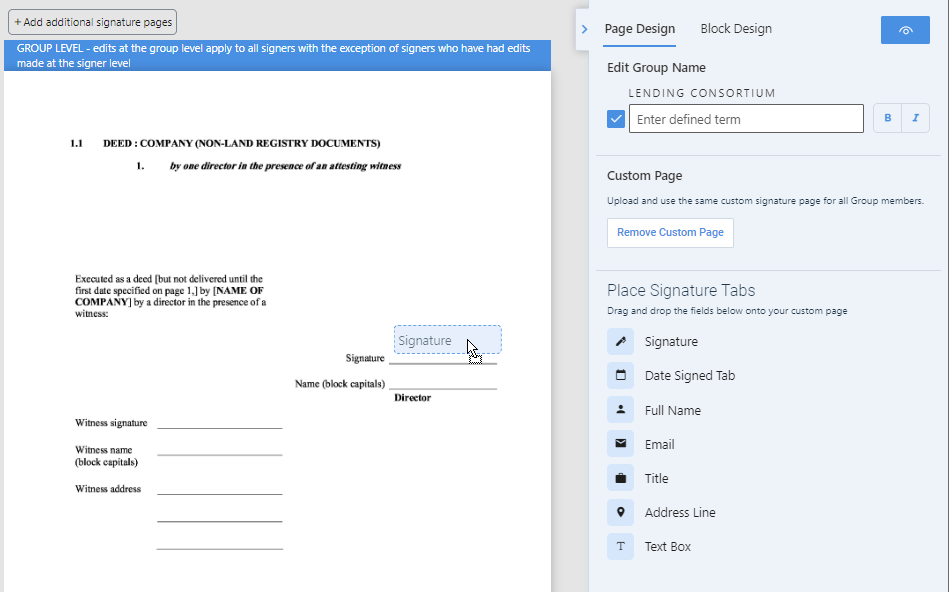Click the Date Signed Tab calendar icon
The width and height of the screenshot is (949, 592).
coord(620,376)
